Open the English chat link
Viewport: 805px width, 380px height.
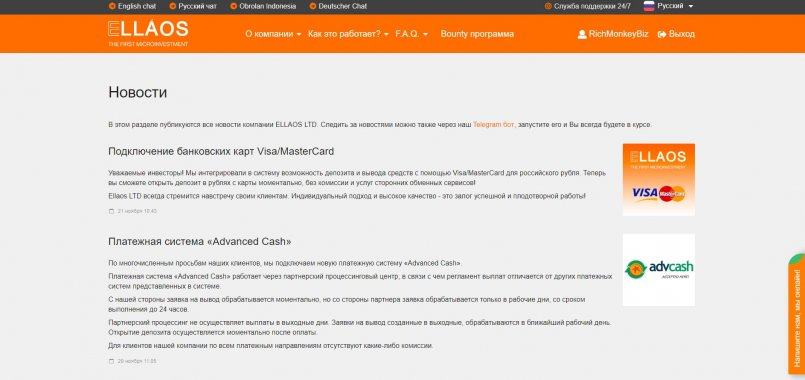tap(137, 7)
